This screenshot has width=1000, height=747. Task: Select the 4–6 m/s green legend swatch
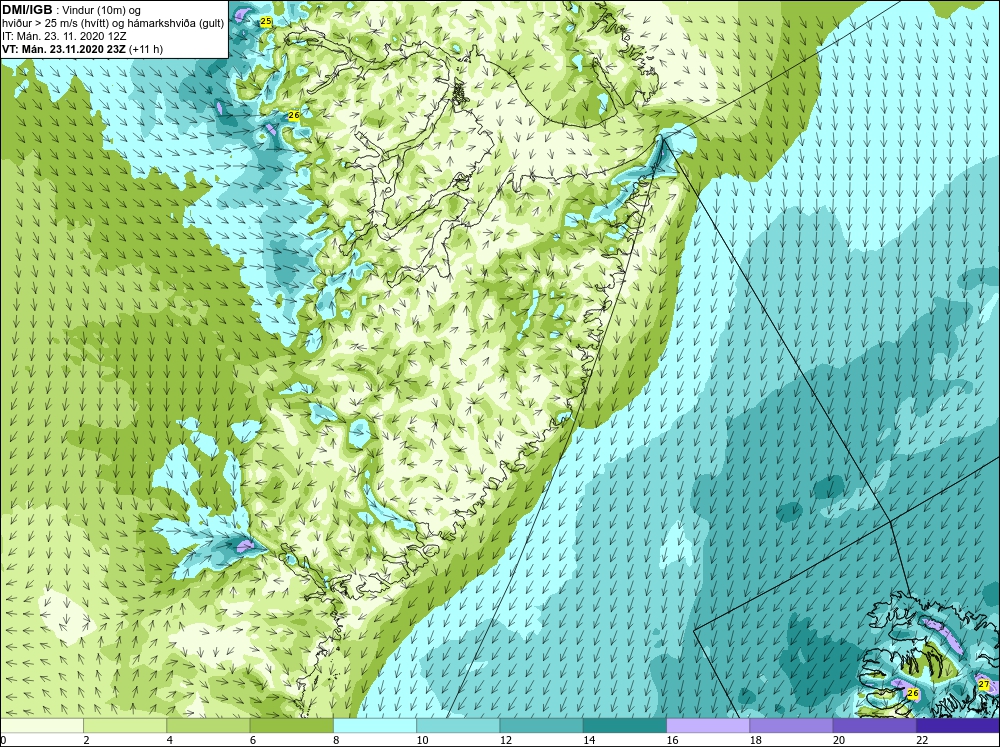pyautogui.click(x=208, y=726)
